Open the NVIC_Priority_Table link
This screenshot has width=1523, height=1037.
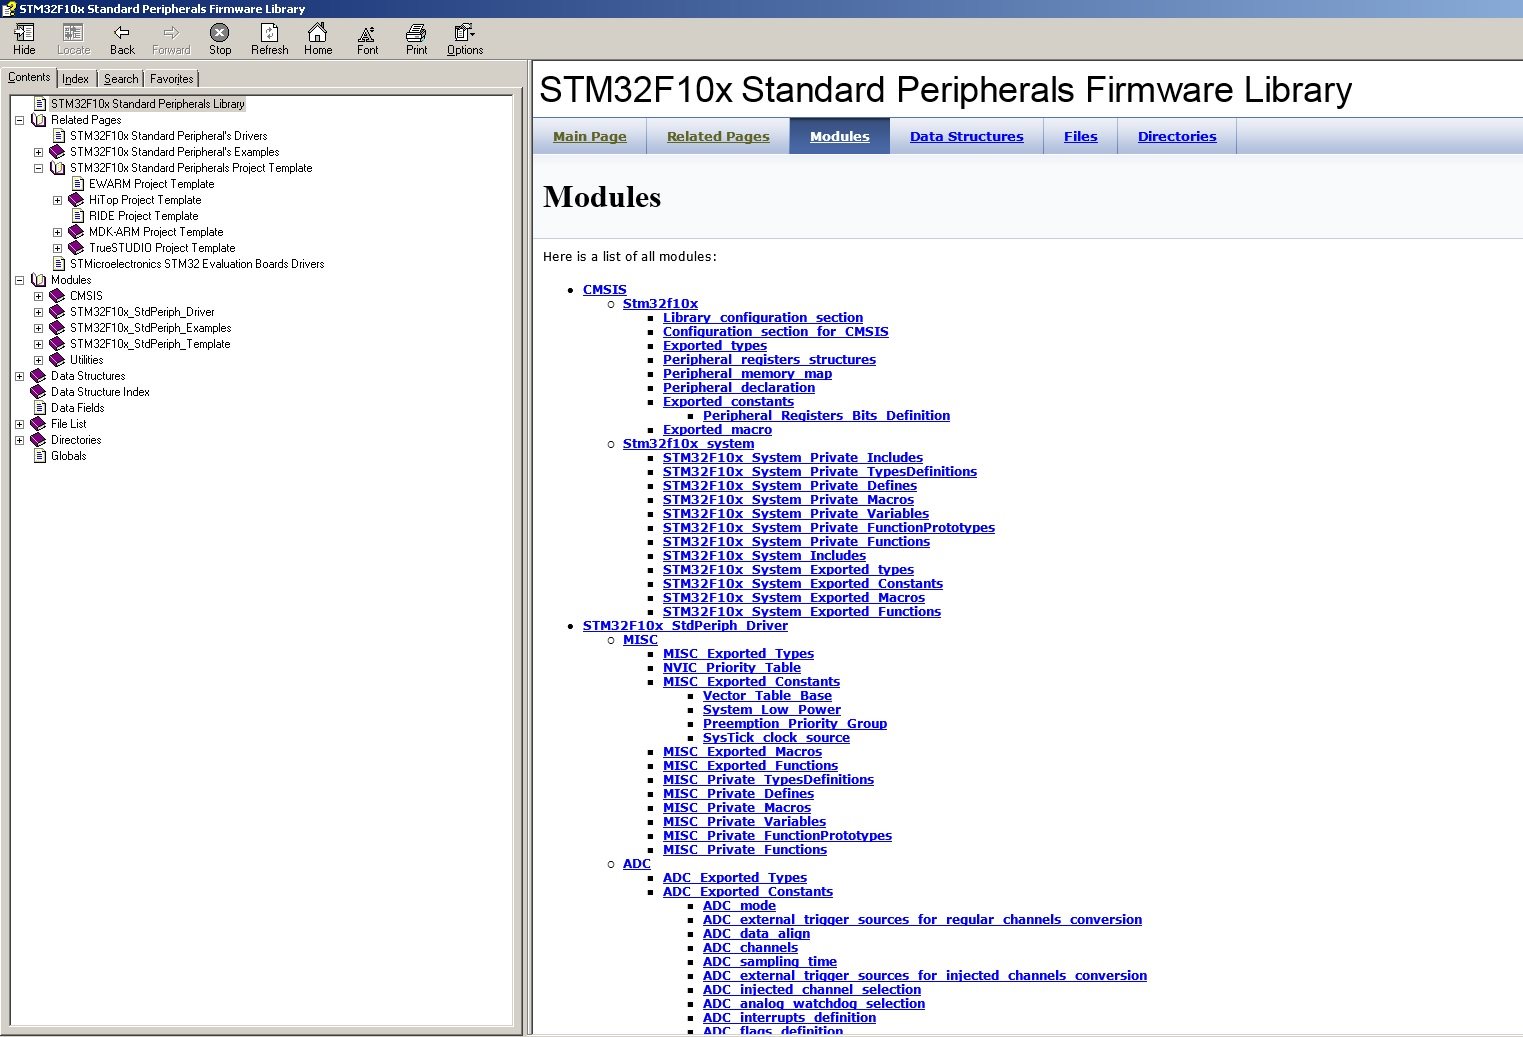point(732,668)
